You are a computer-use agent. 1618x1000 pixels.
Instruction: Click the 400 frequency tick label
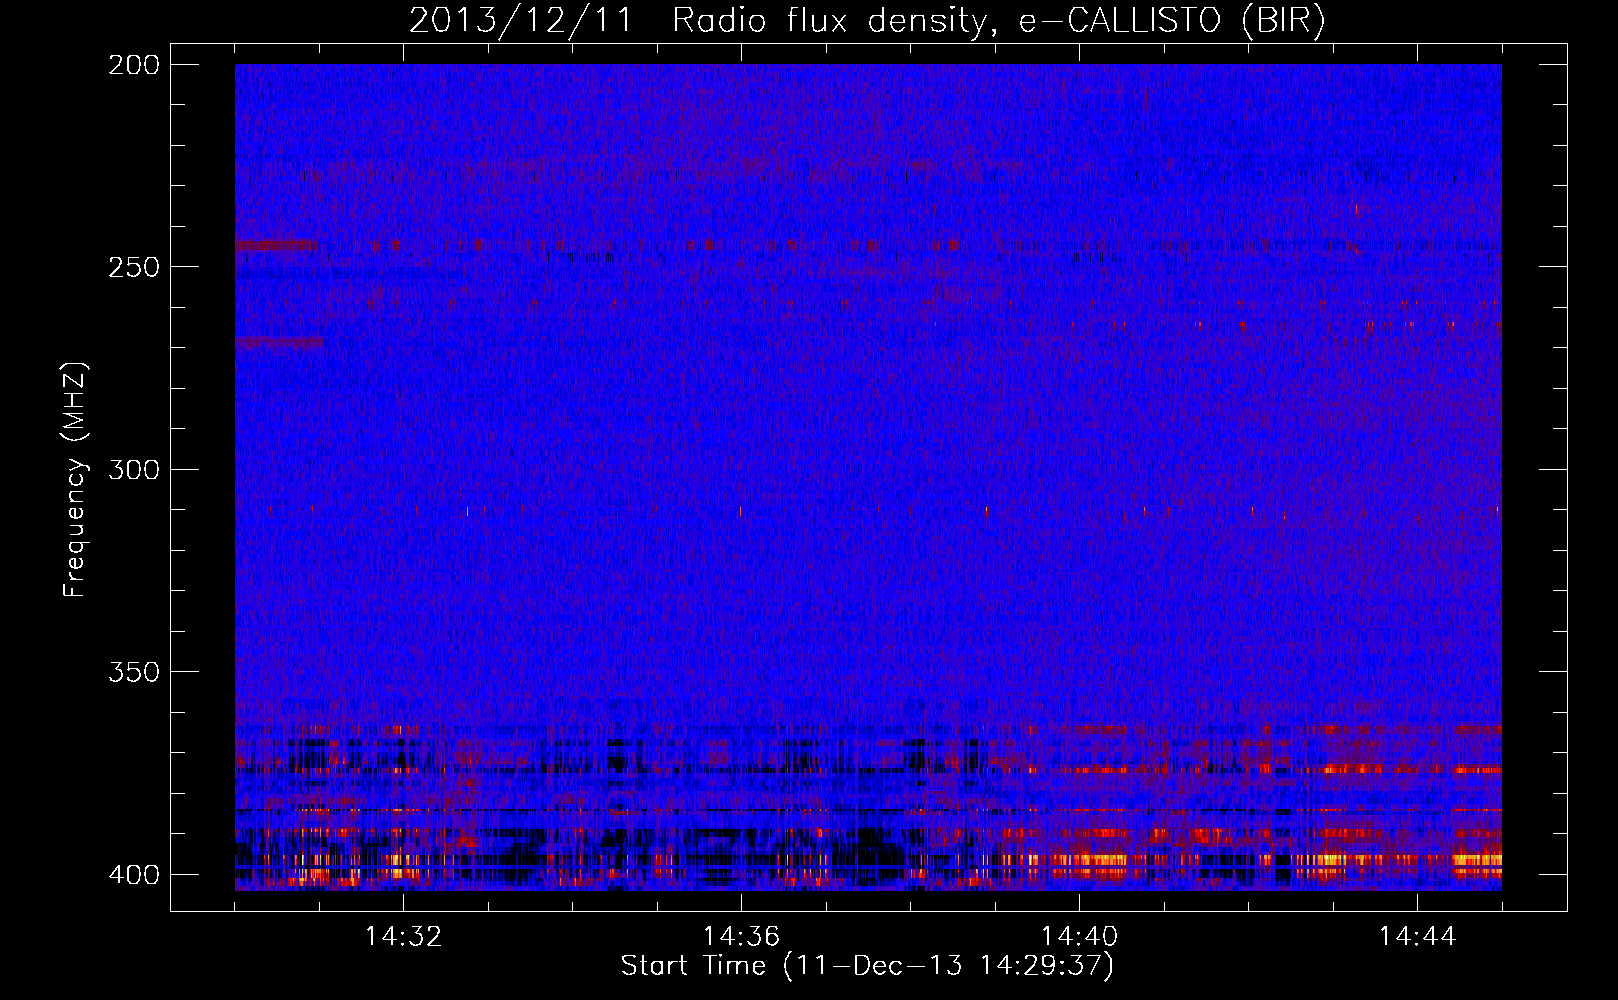tap(134, 874)
